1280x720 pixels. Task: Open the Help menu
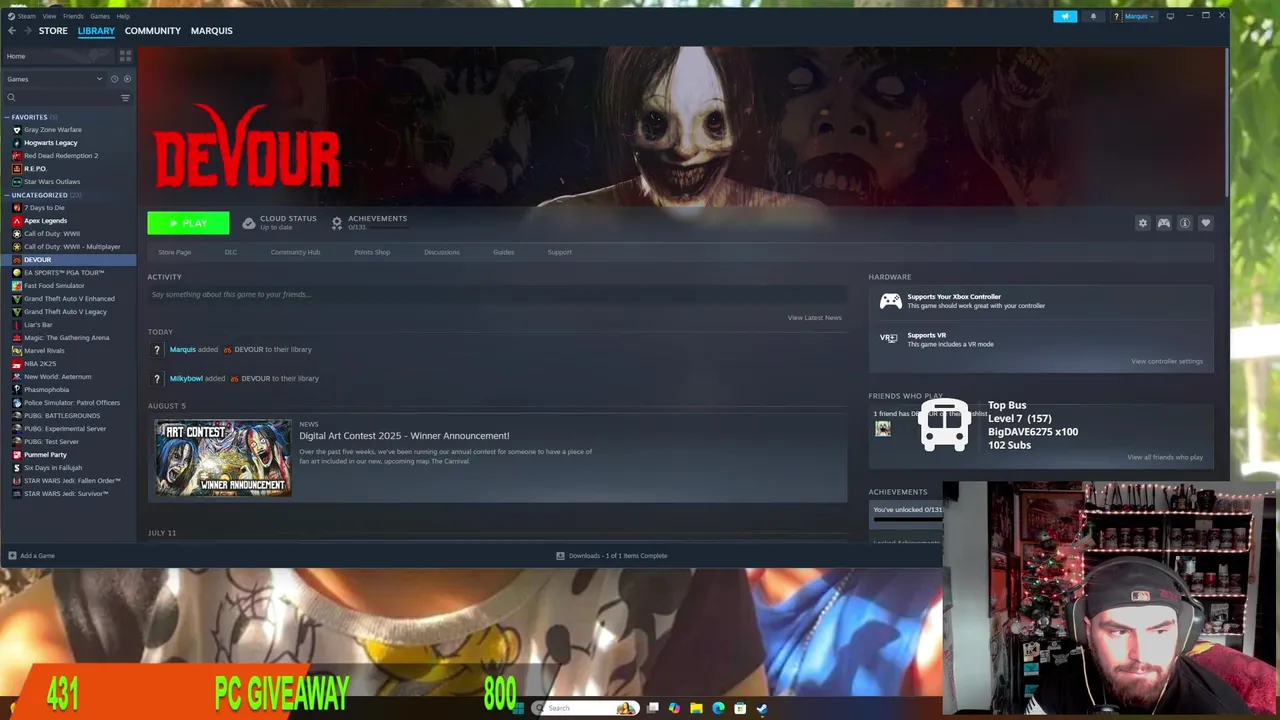coord(123,16)
